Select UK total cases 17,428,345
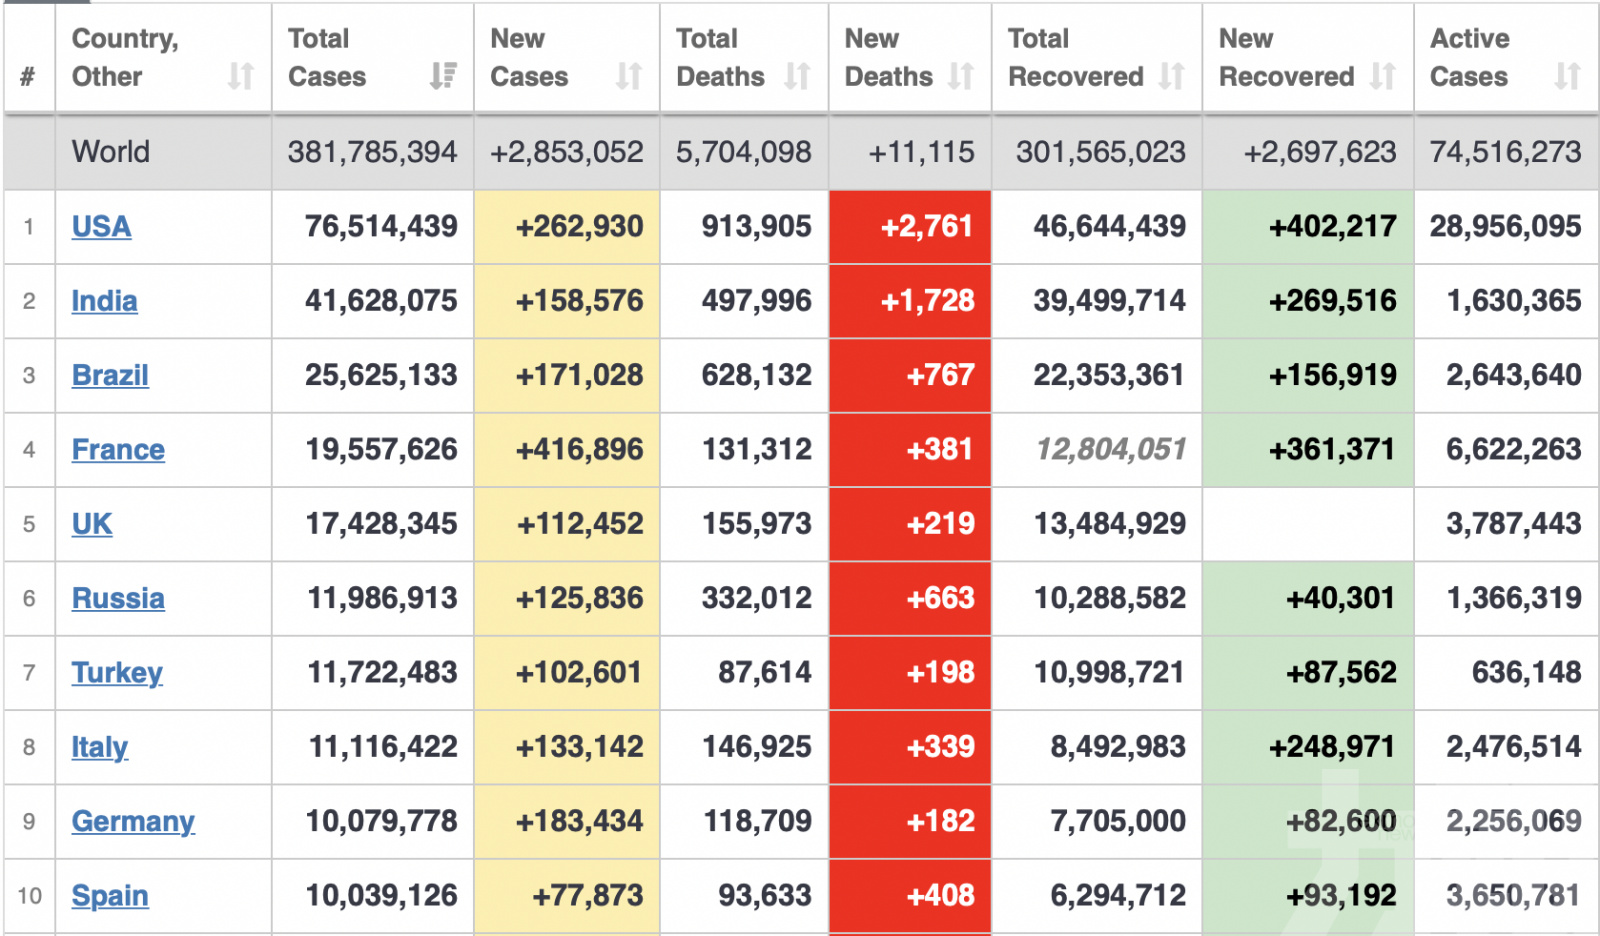1600x936 pixels. coord(381,524)
